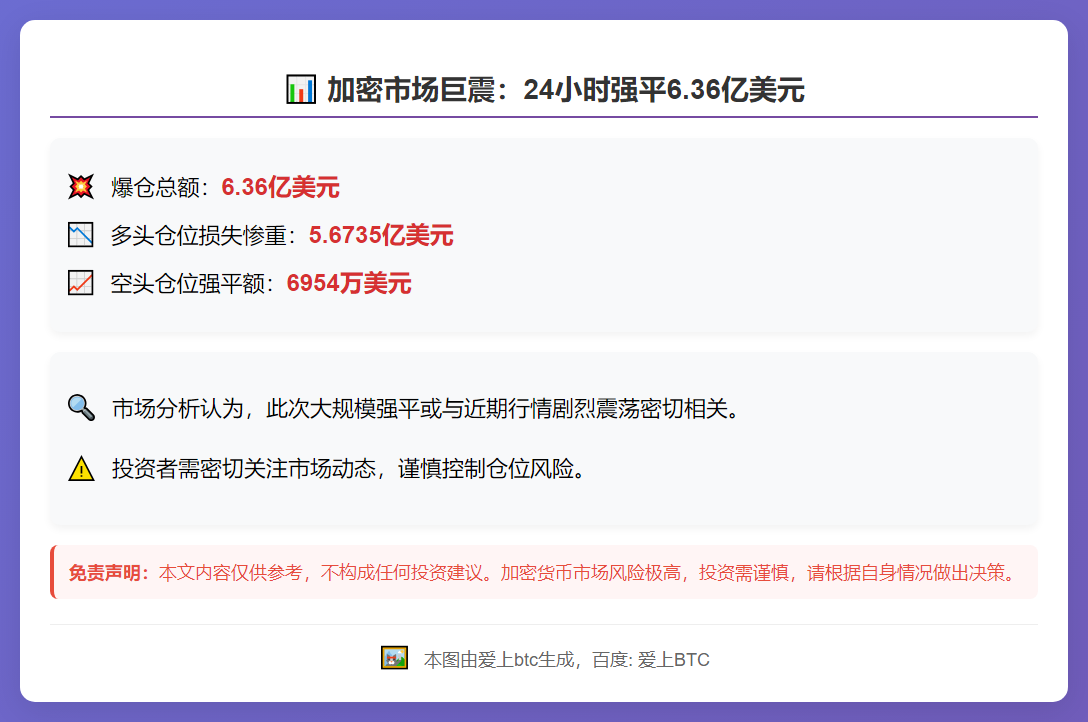Select the upward chart icon for 空头仓位
Image resolution: width=1088 pixels, height=722 pixels.
coord(80,283)
